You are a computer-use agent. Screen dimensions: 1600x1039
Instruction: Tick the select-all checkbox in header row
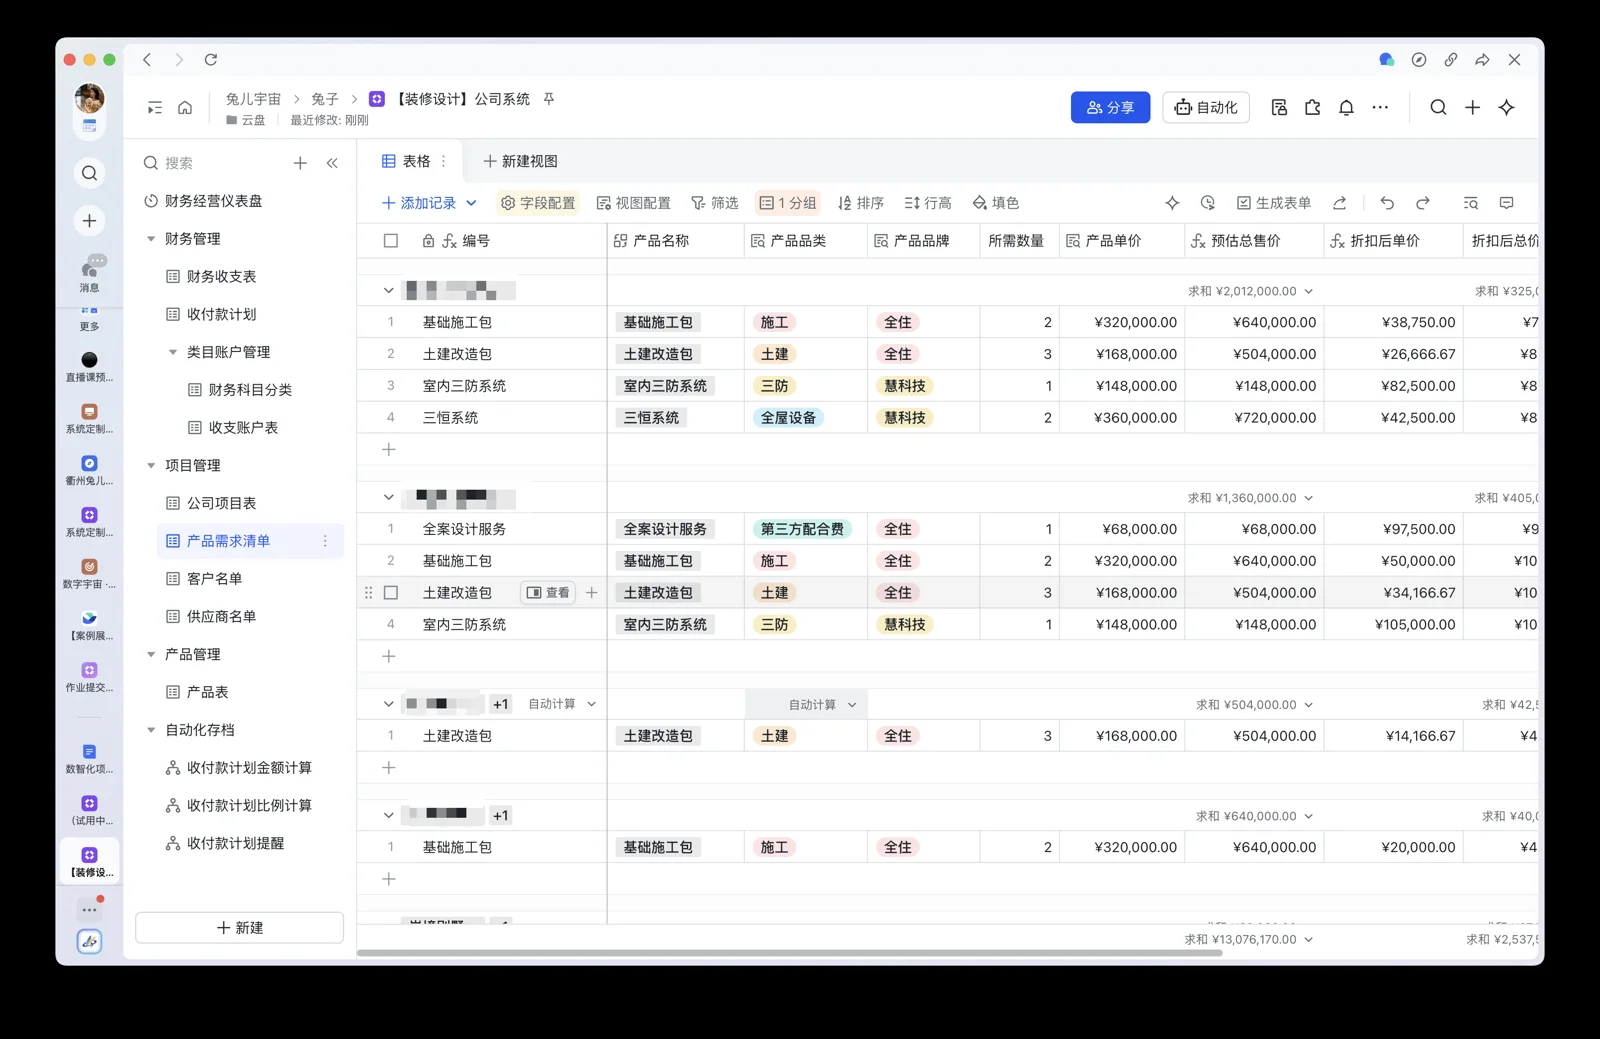(391, 241)
